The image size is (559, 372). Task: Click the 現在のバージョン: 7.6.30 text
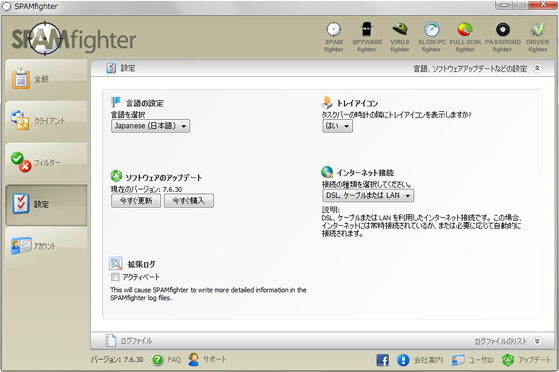click(147, 189)
